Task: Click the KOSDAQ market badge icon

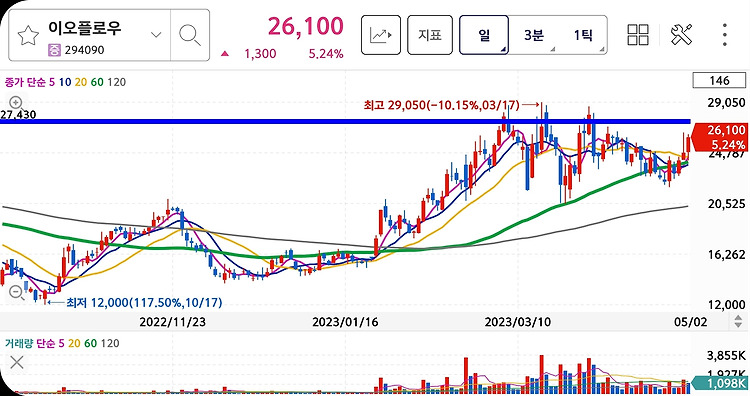Action: coord(55,50)
